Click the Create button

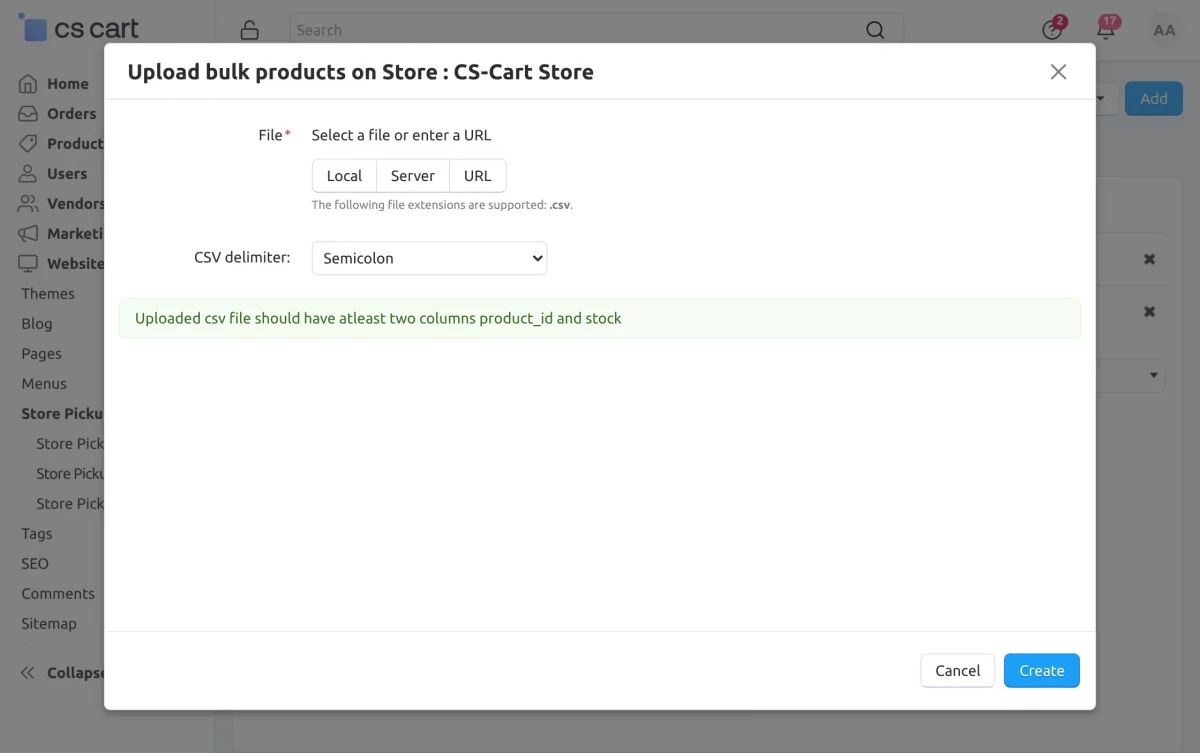[x=1042, y=671]
